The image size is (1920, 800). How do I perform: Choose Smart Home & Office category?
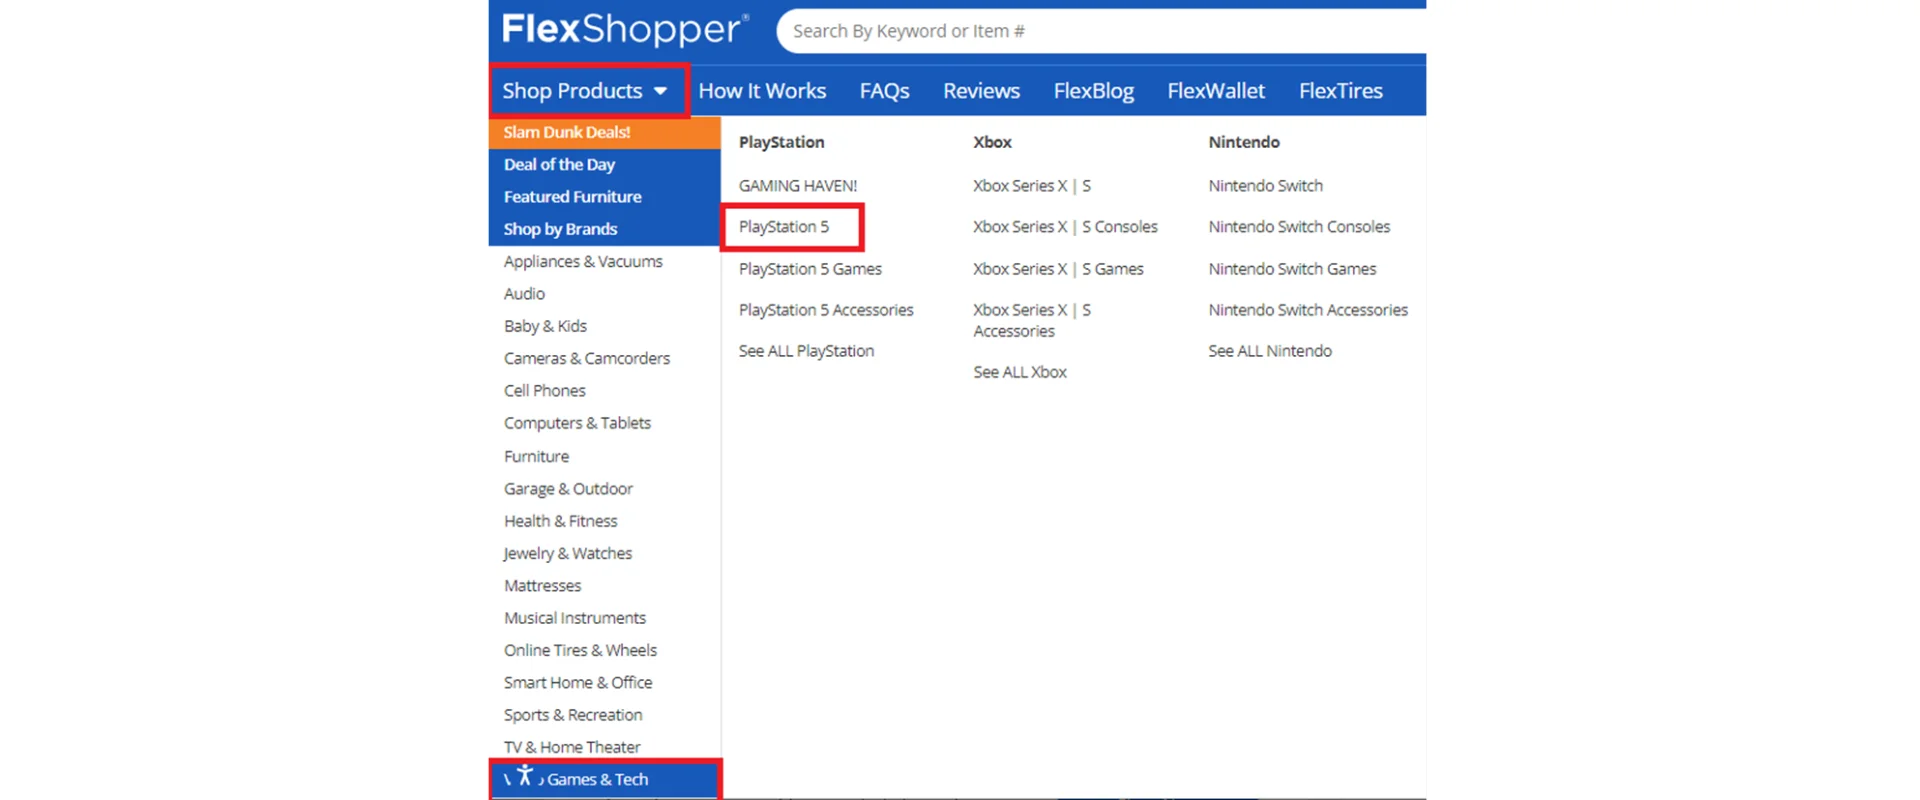(x=578, y=682)
